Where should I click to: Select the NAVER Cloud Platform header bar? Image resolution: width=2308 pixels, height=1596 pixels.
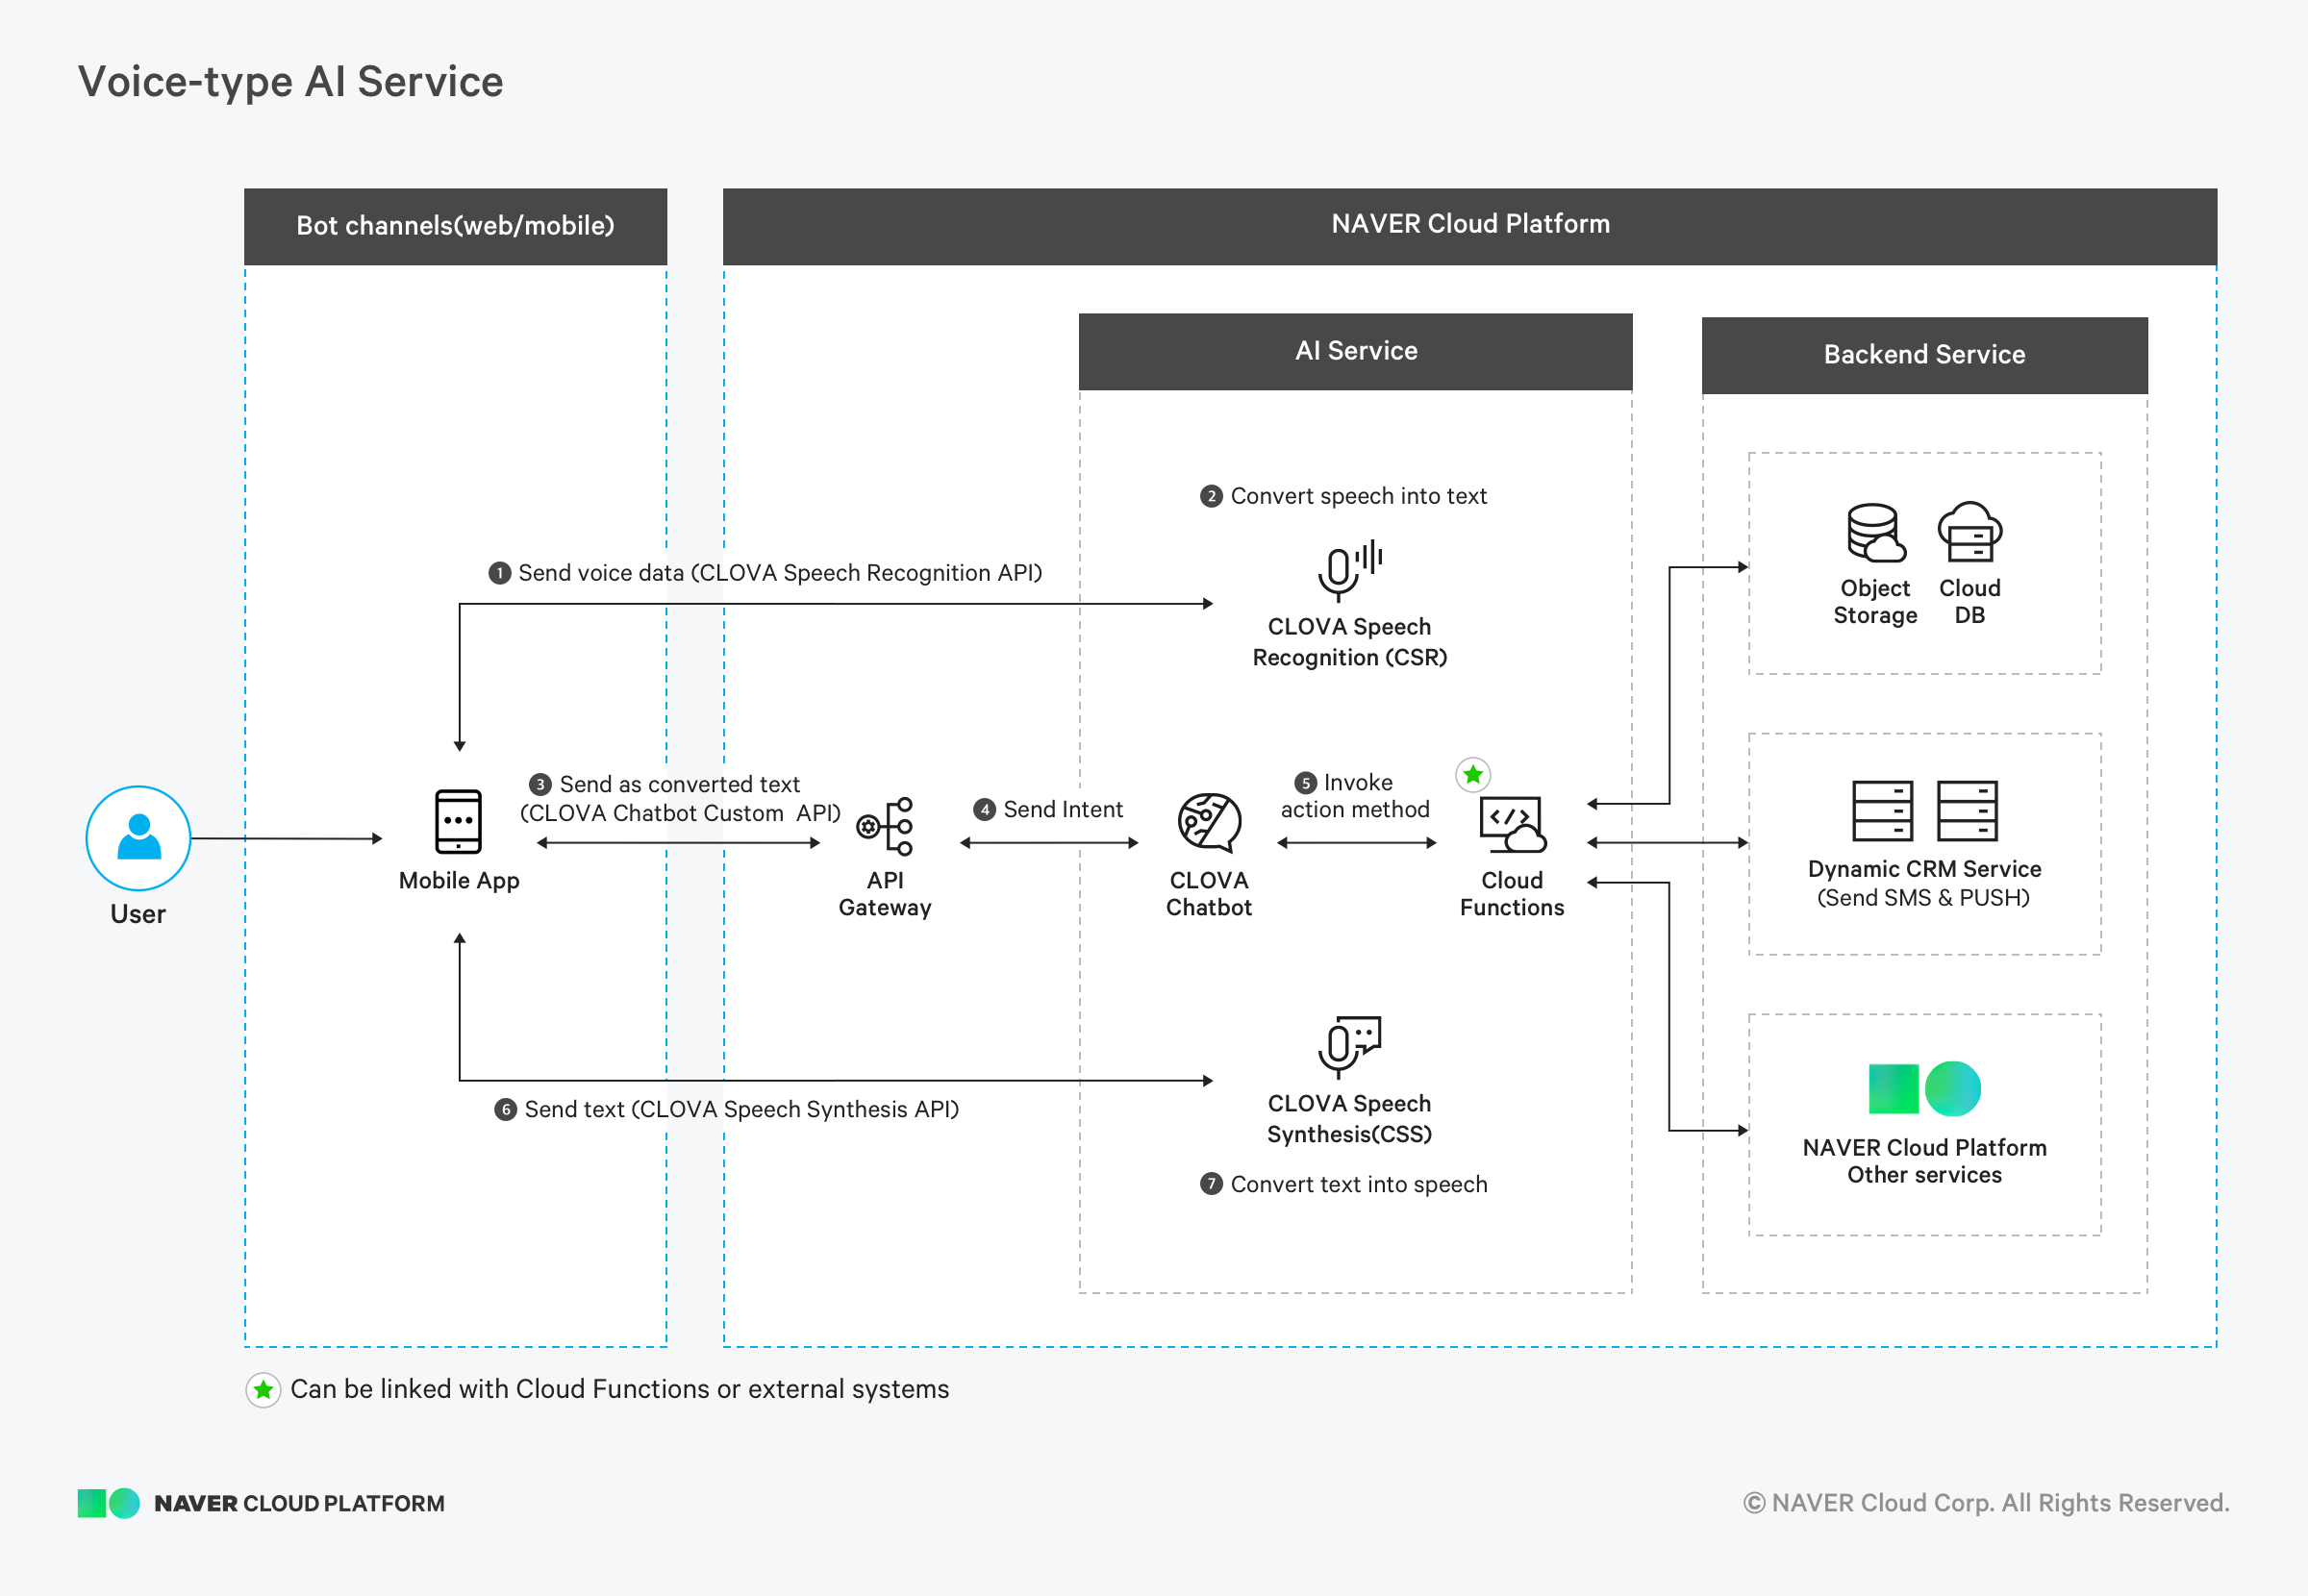(x=1469, y=226)
